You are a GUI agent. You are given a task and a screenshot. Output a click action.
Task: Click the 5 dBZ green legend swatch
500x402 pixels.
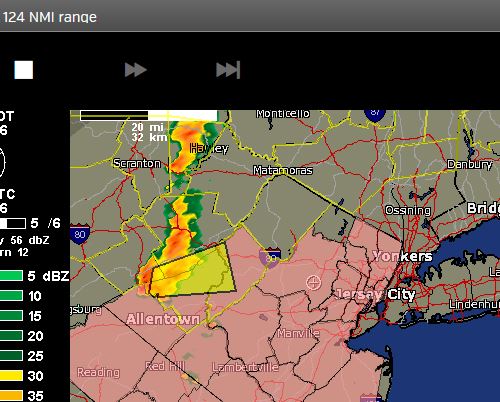tap(11, 276)
